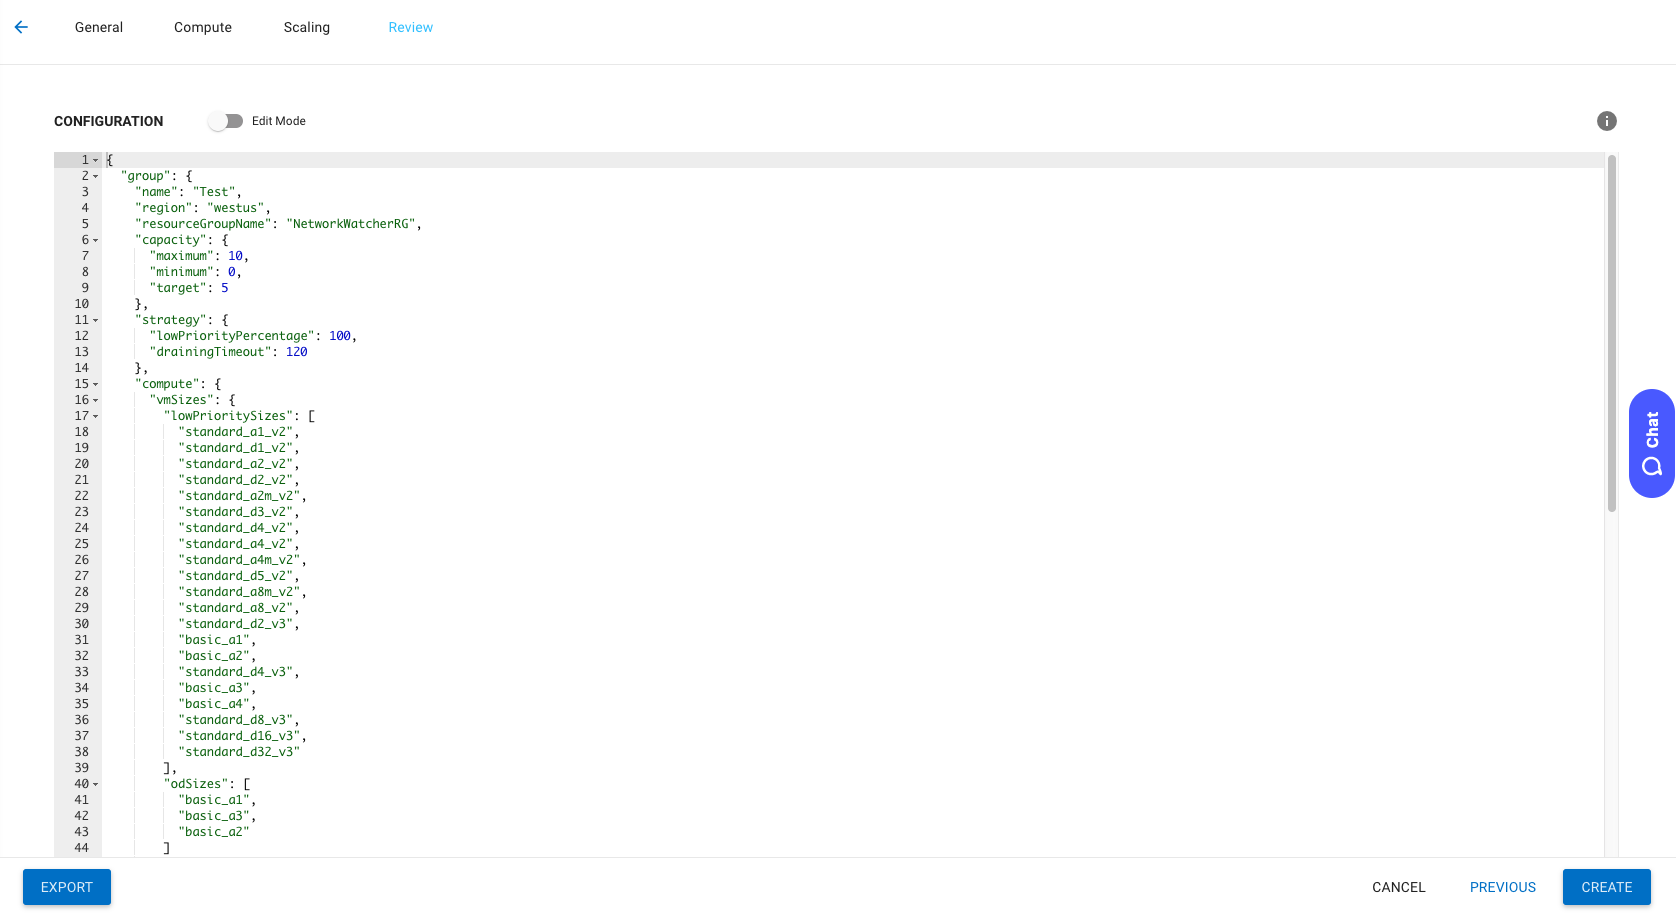Click the back arrow icon
Screen dimensions: 1676x914
[x=21, y=27]
